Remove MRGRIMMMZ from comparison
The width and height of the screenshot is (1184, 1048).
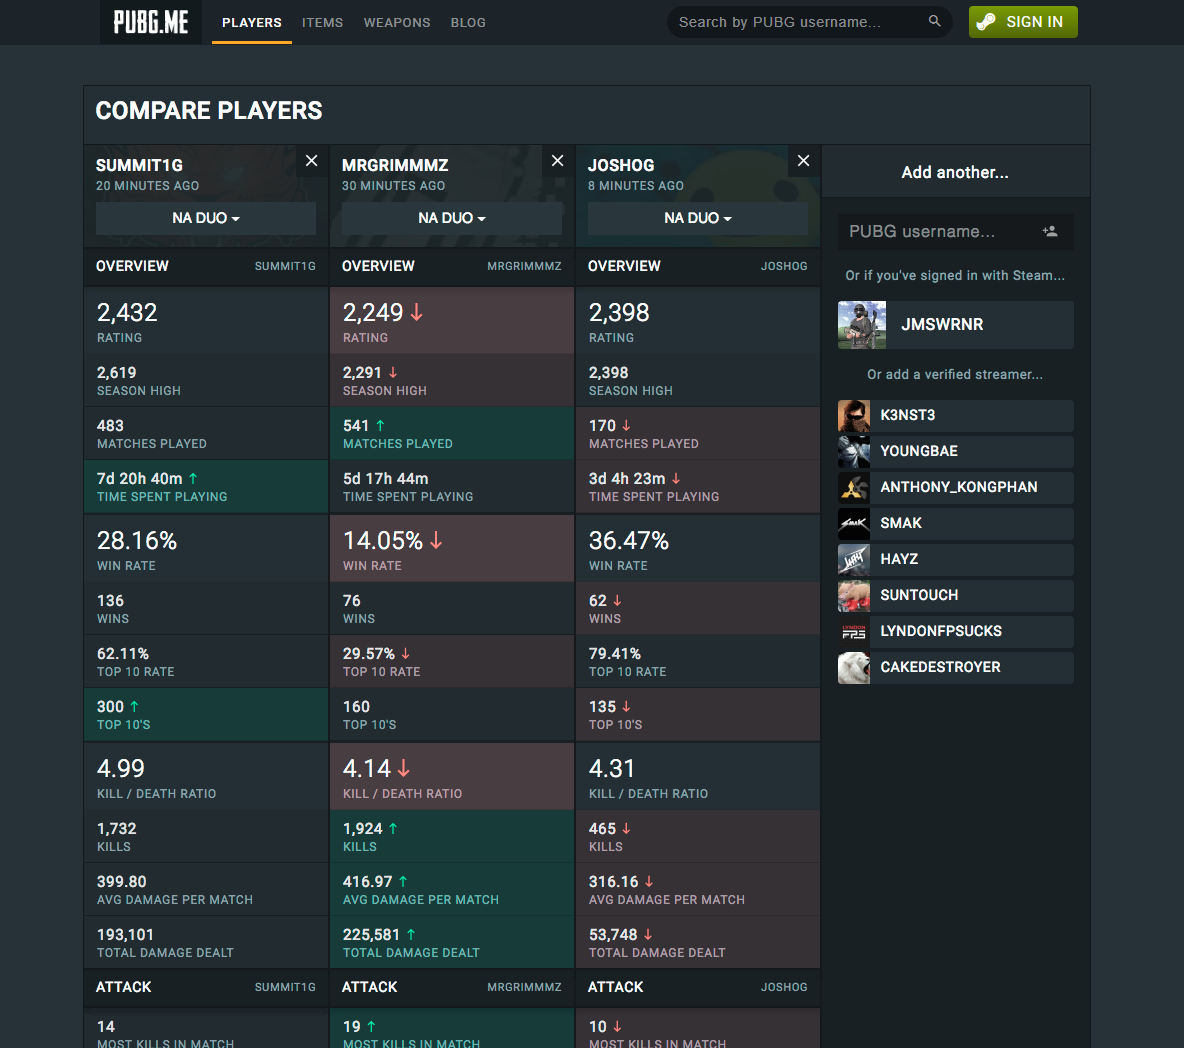(x=557, y=161)
